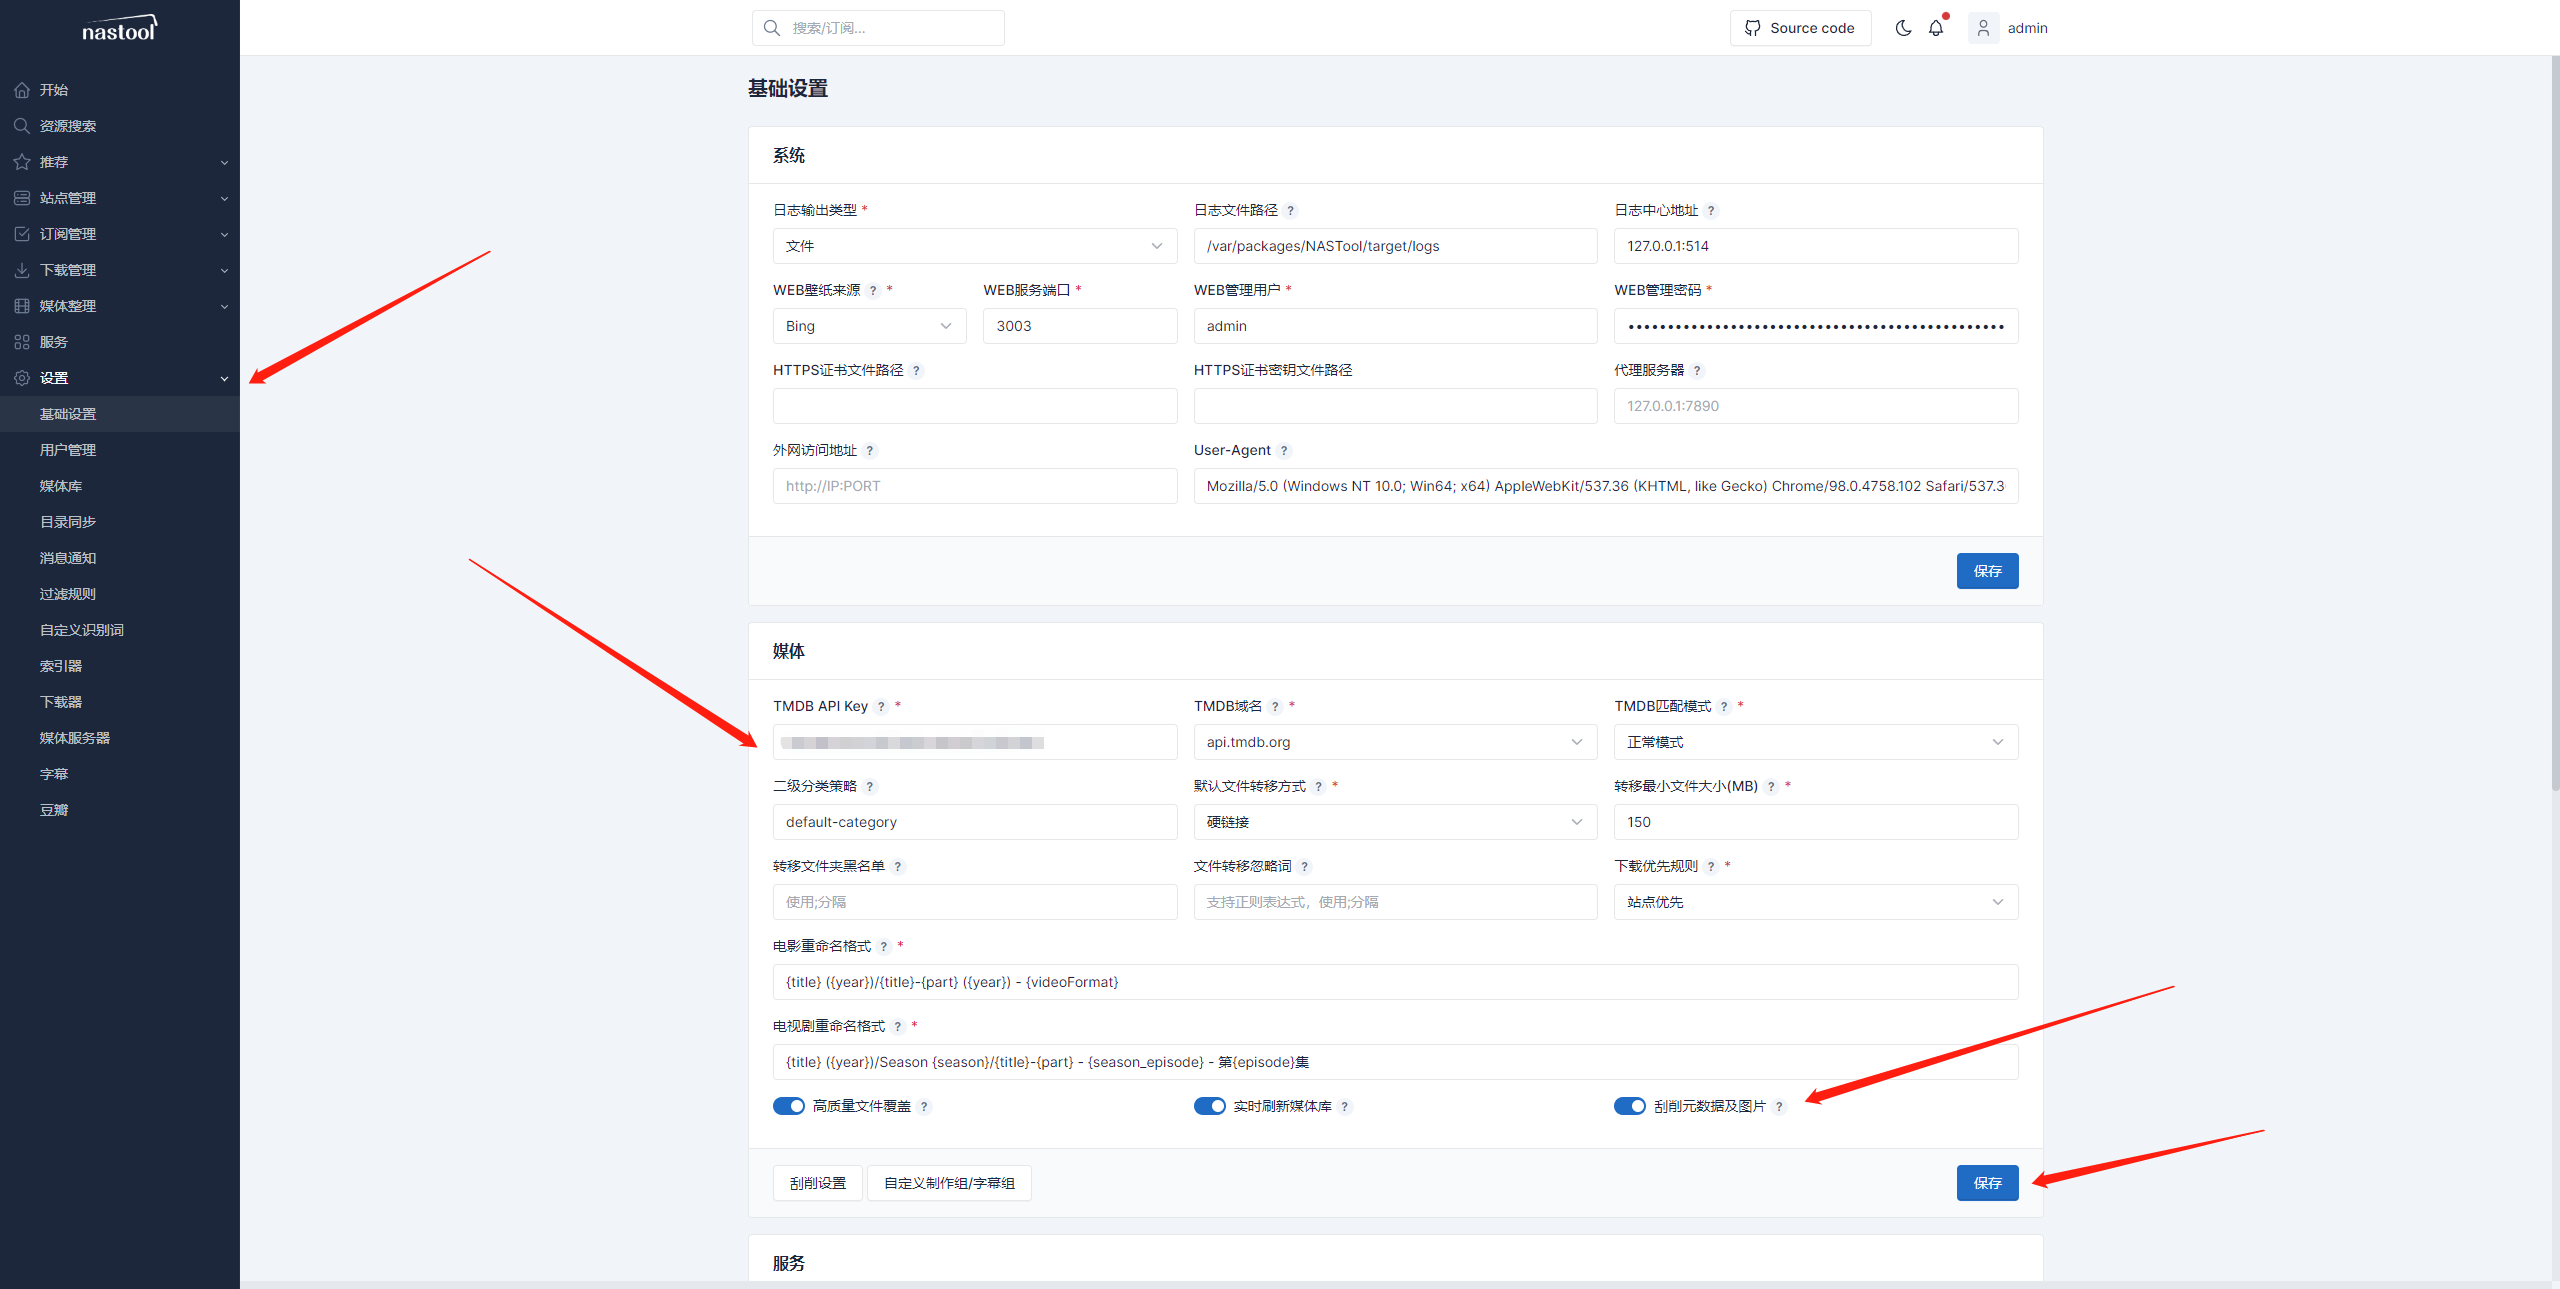Click the nastool logo

click(x=119, y=28)
